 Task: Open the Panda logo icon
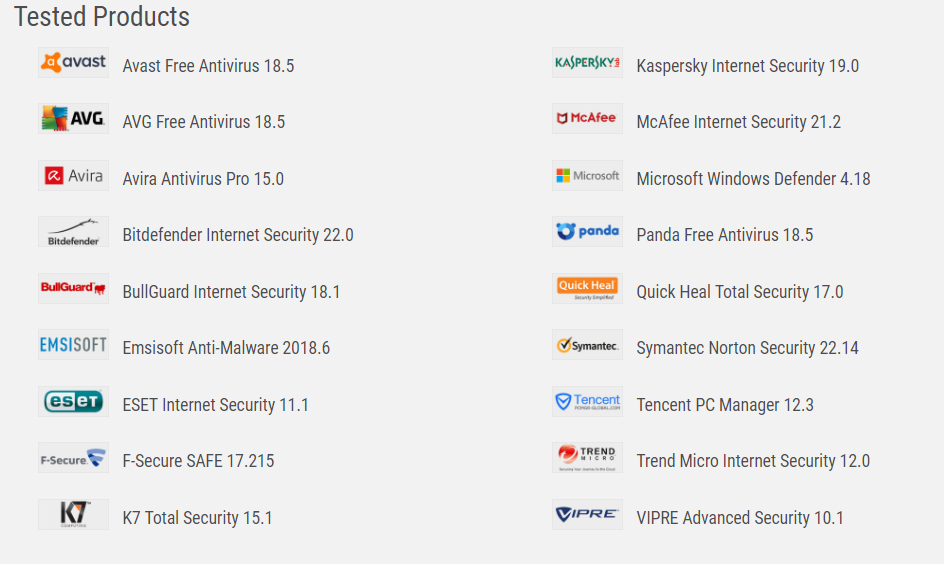tap(587, 232)
